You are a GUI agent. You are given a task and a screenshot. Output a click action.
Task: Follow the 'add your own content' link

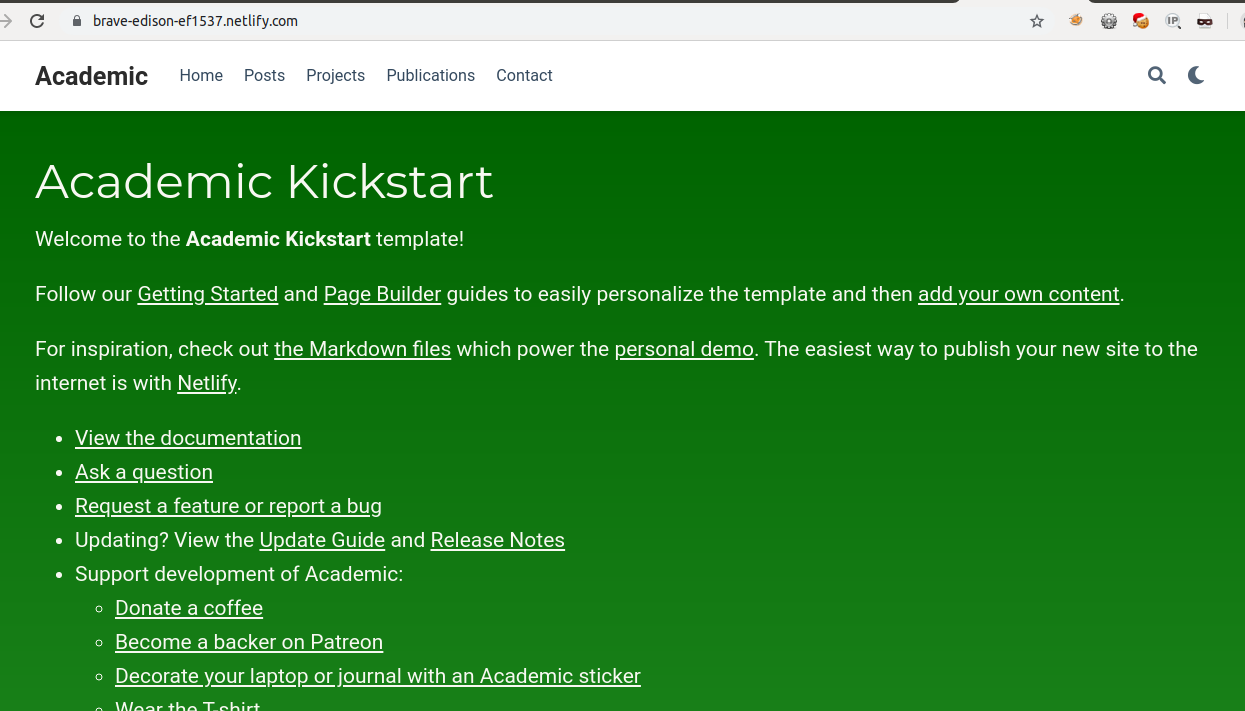1018,294
